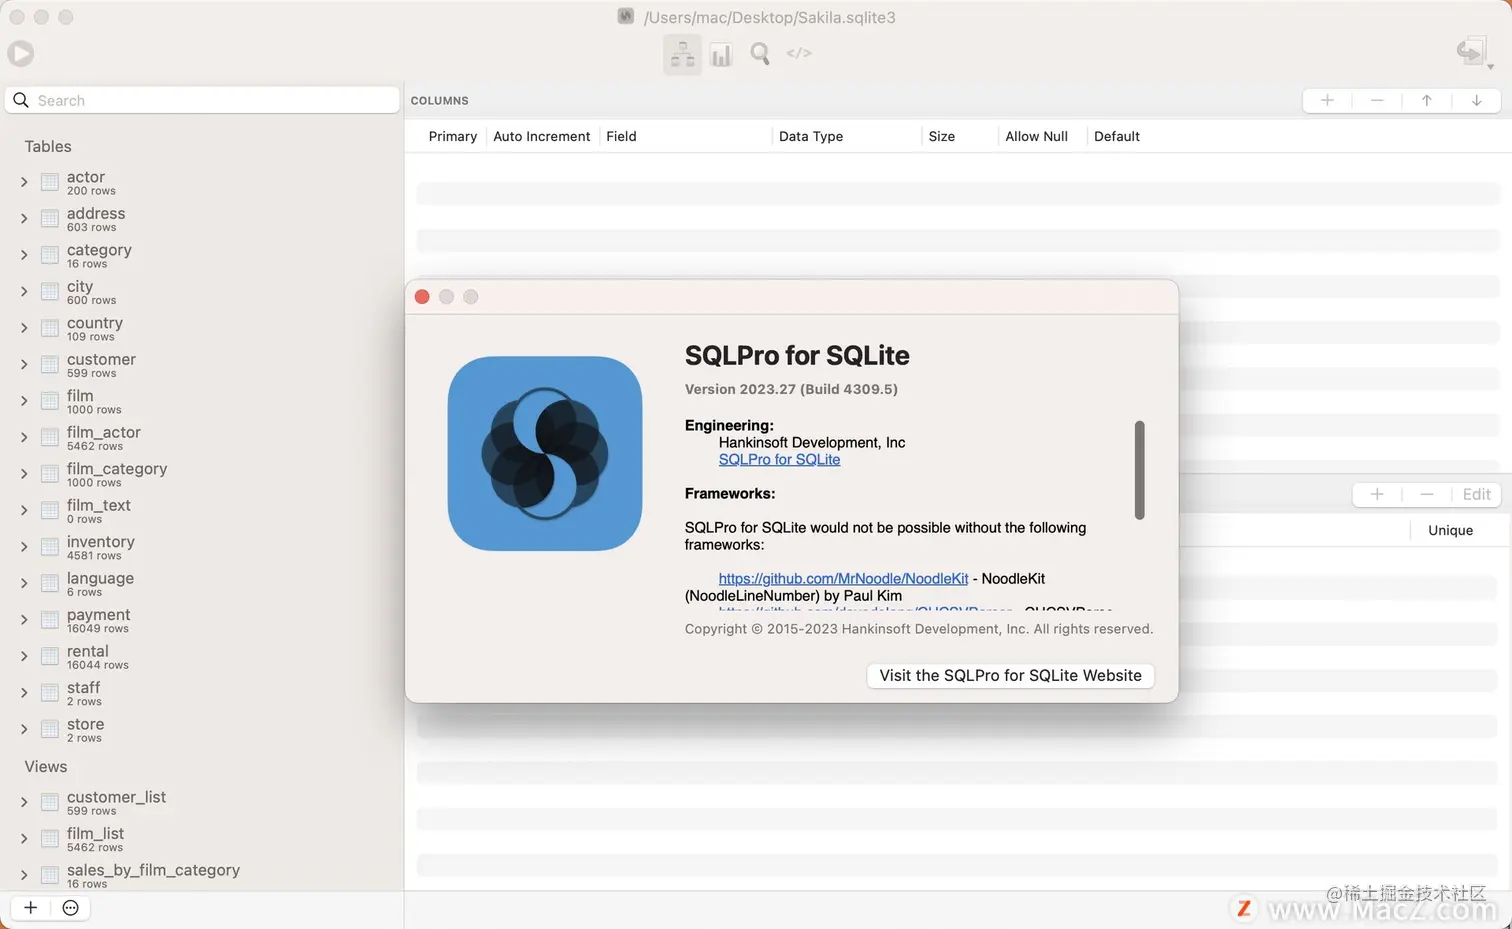Click the About dialog scrollbar

click(x=1139, y=470)
